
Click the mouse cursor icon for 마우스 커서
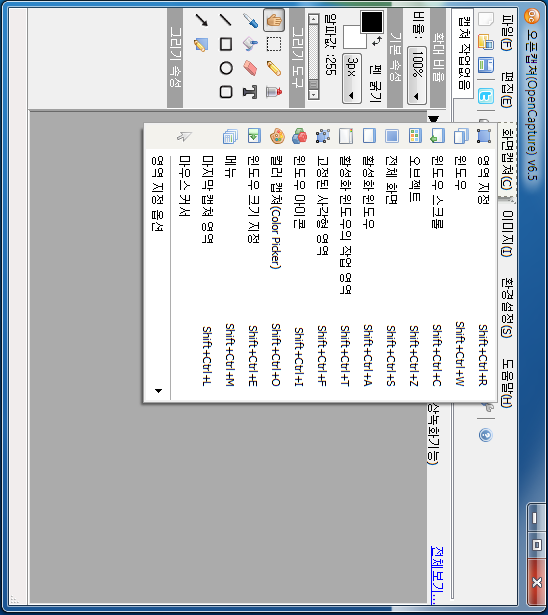coord(184,136)
